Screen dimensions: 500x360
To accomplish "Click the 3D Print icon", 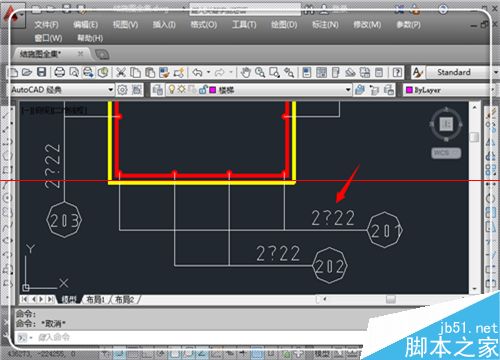I will click(103, 72).
